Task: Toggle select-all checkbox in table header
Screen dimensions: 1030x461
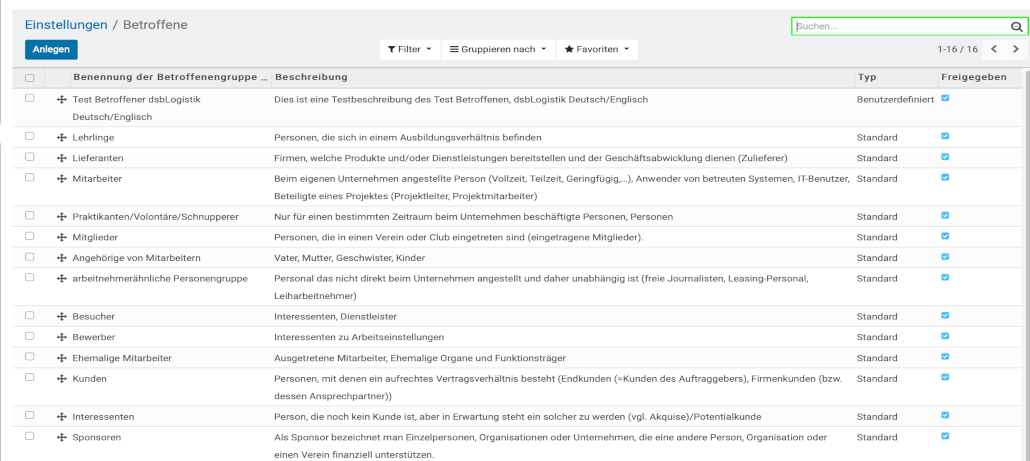Action: click(x=30, y=77)
